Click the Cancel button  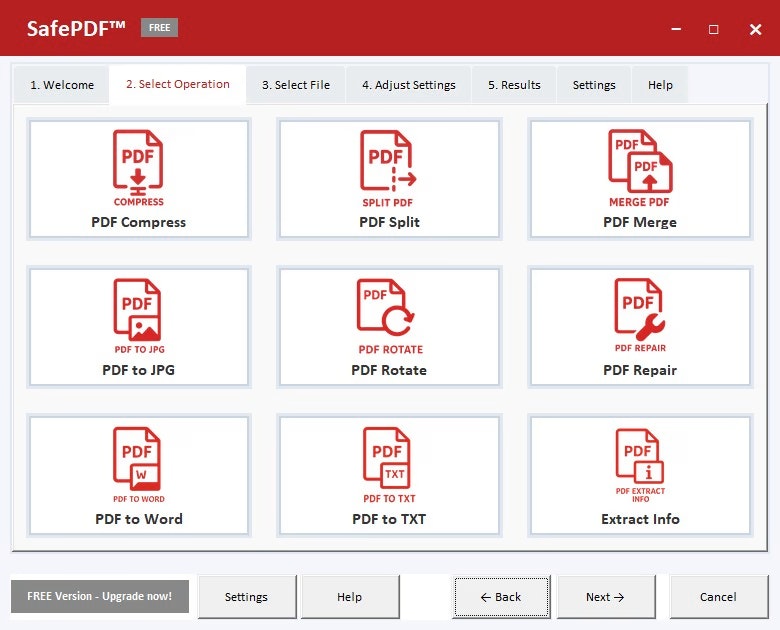(718, 597)
